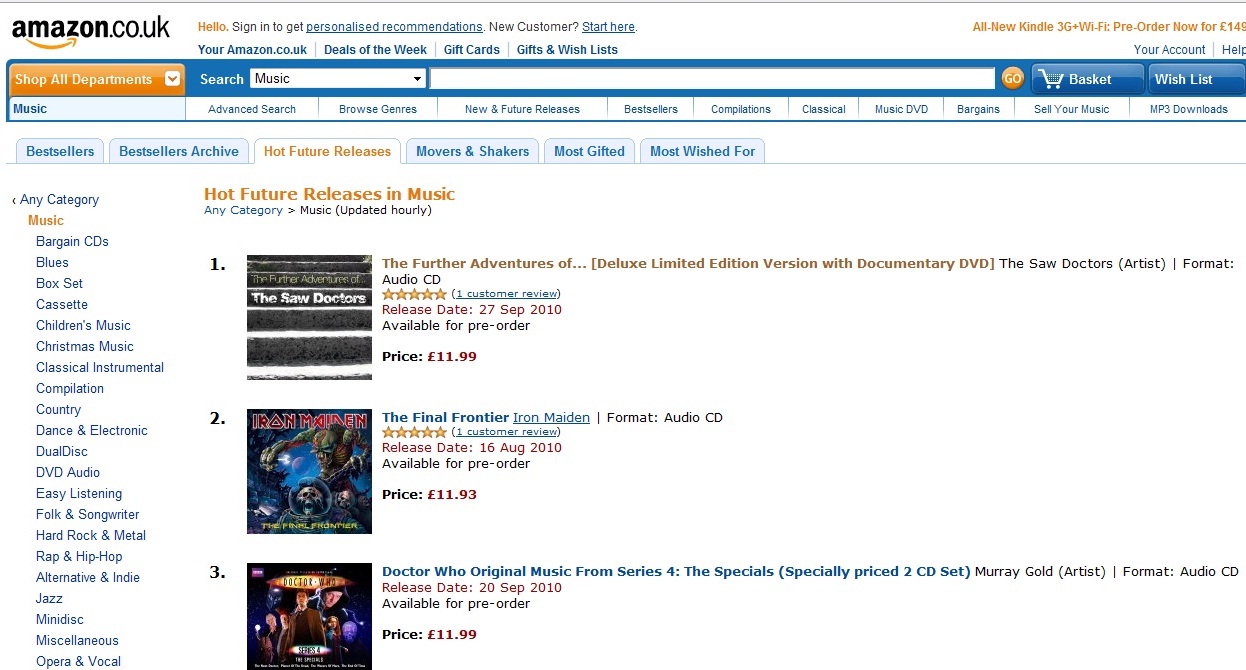
Task: Open customer review link for Saw Doctors album
Action: pos(507,294)
